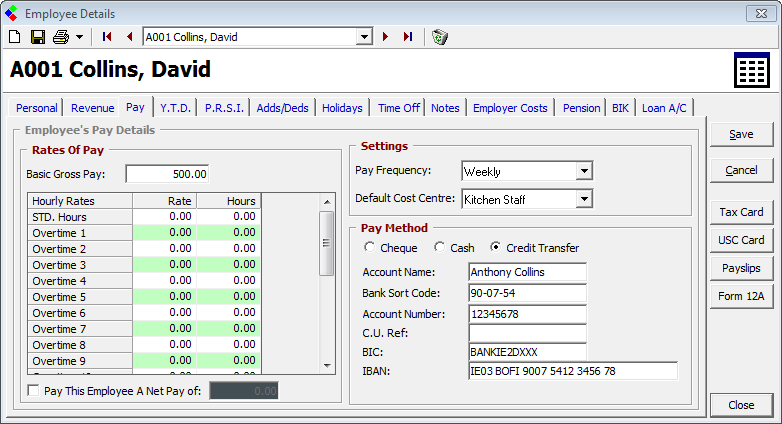Viewport: 782px width, 424px height.
Task: Open the Default Cost Centre dropdown
Action: [584, 199]
